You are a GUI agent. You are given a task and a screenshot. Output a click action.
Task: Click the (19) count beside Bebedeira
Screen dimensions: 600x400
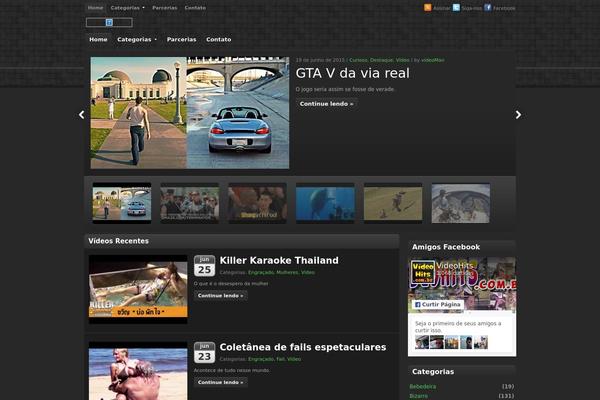pos(508,386)
